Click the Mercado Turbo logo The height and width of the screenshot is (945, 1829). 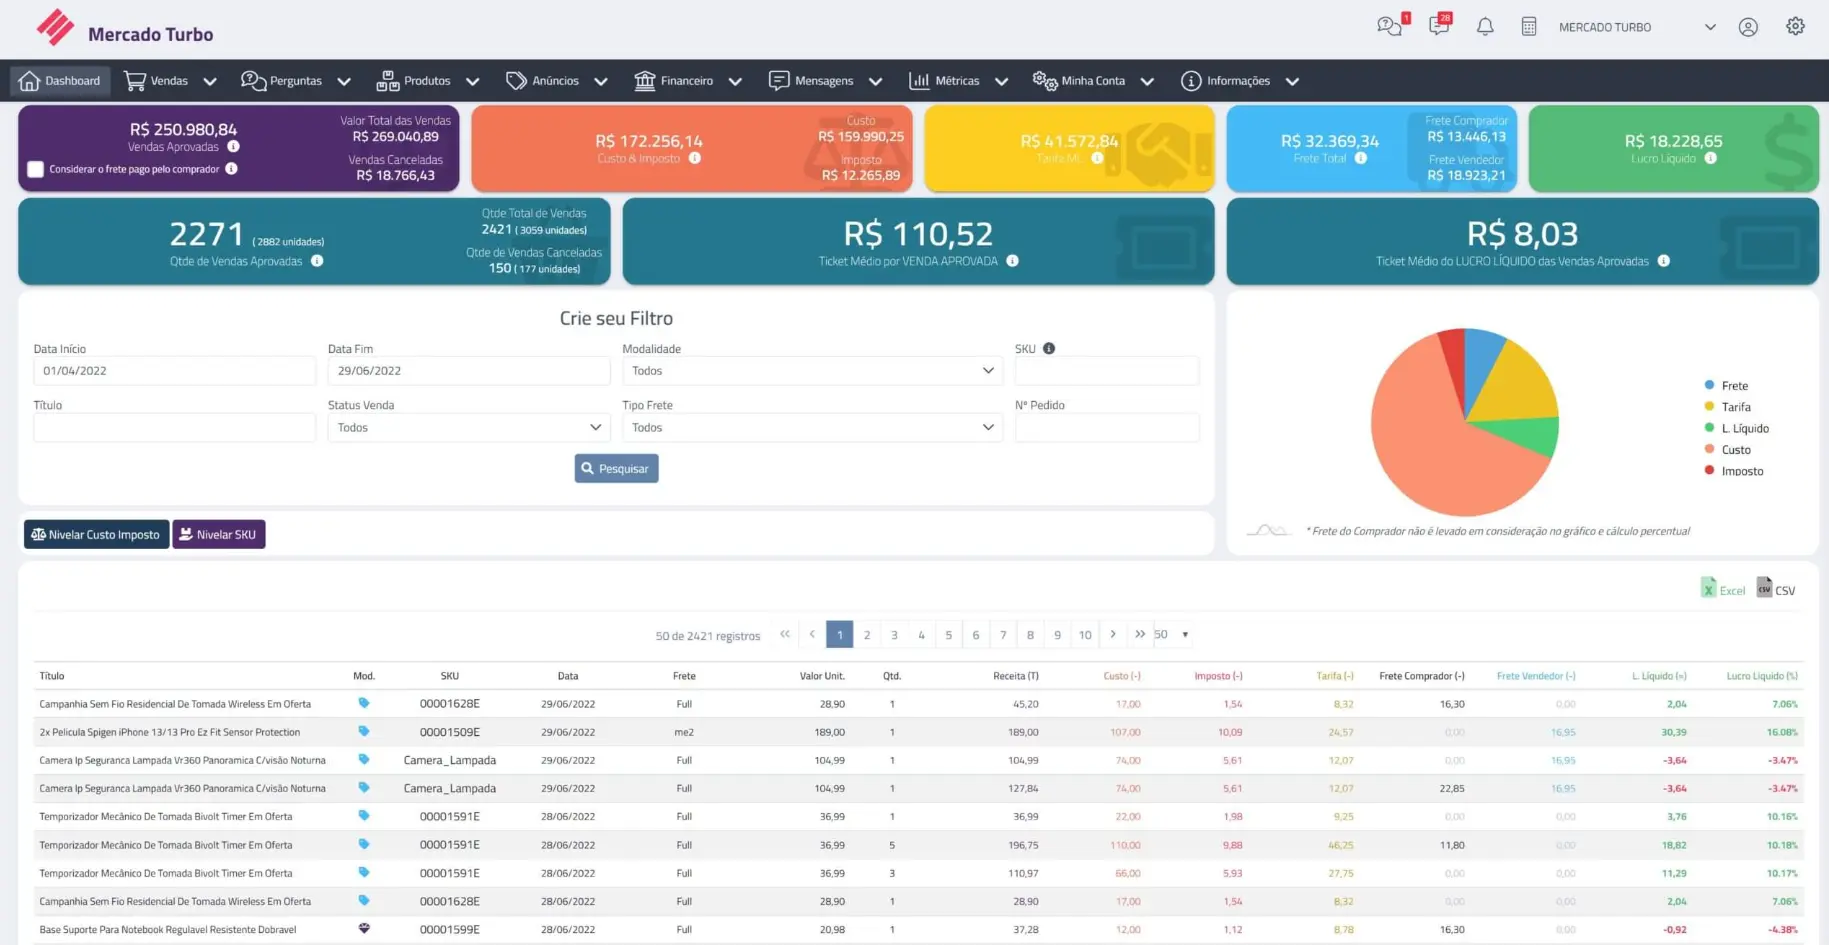pos(124,29)
